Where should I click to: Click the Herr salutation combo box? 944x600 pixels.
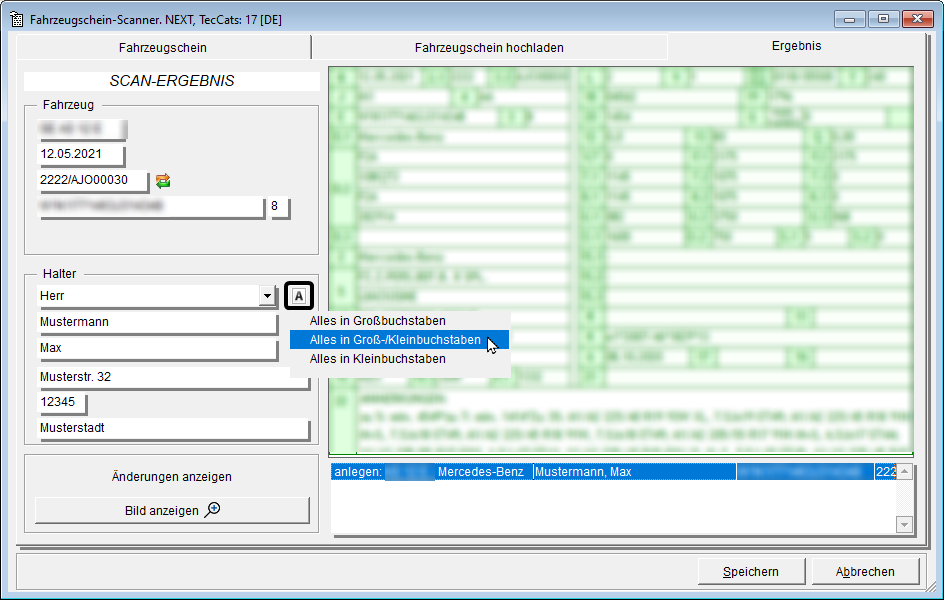click(x=157, y=295)
